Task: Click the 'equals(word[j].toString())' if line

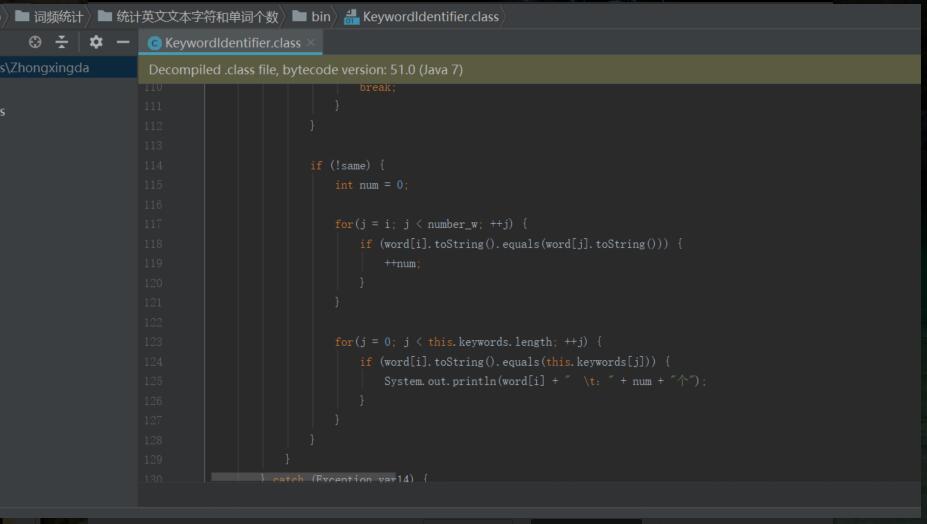Action: (521, 244)
